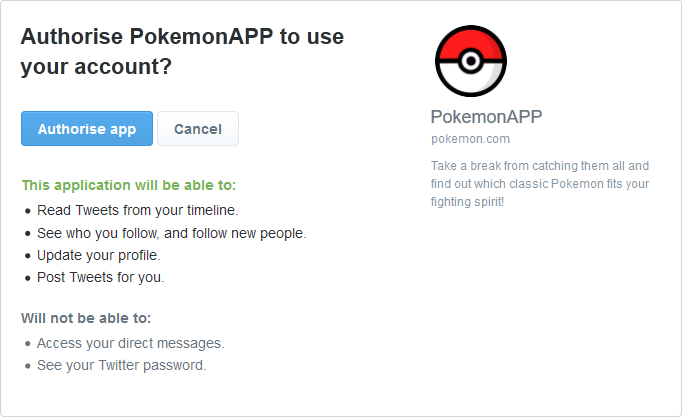This screenshot has height=417, width=682.
Task: Click 'See your Twitter password' item
Action: pyautogui.click(x=121, y=365)
